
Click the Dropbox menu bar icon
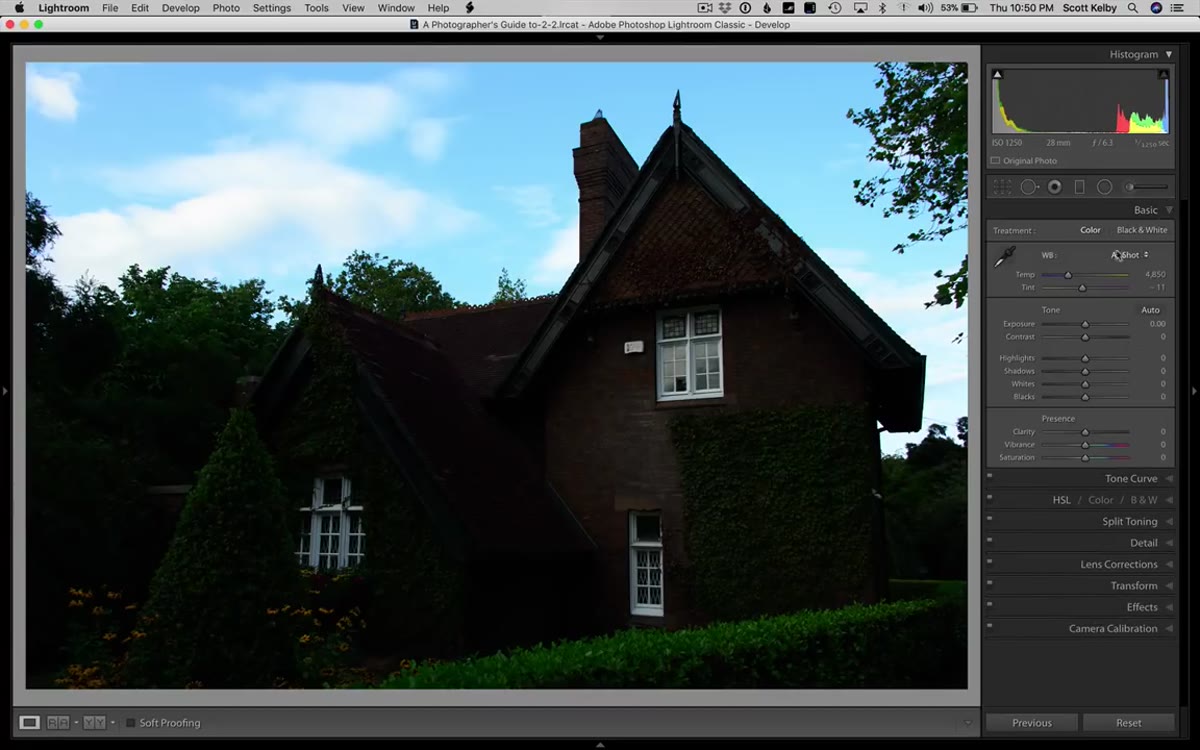pyautogui.click(x=725, y=8)
